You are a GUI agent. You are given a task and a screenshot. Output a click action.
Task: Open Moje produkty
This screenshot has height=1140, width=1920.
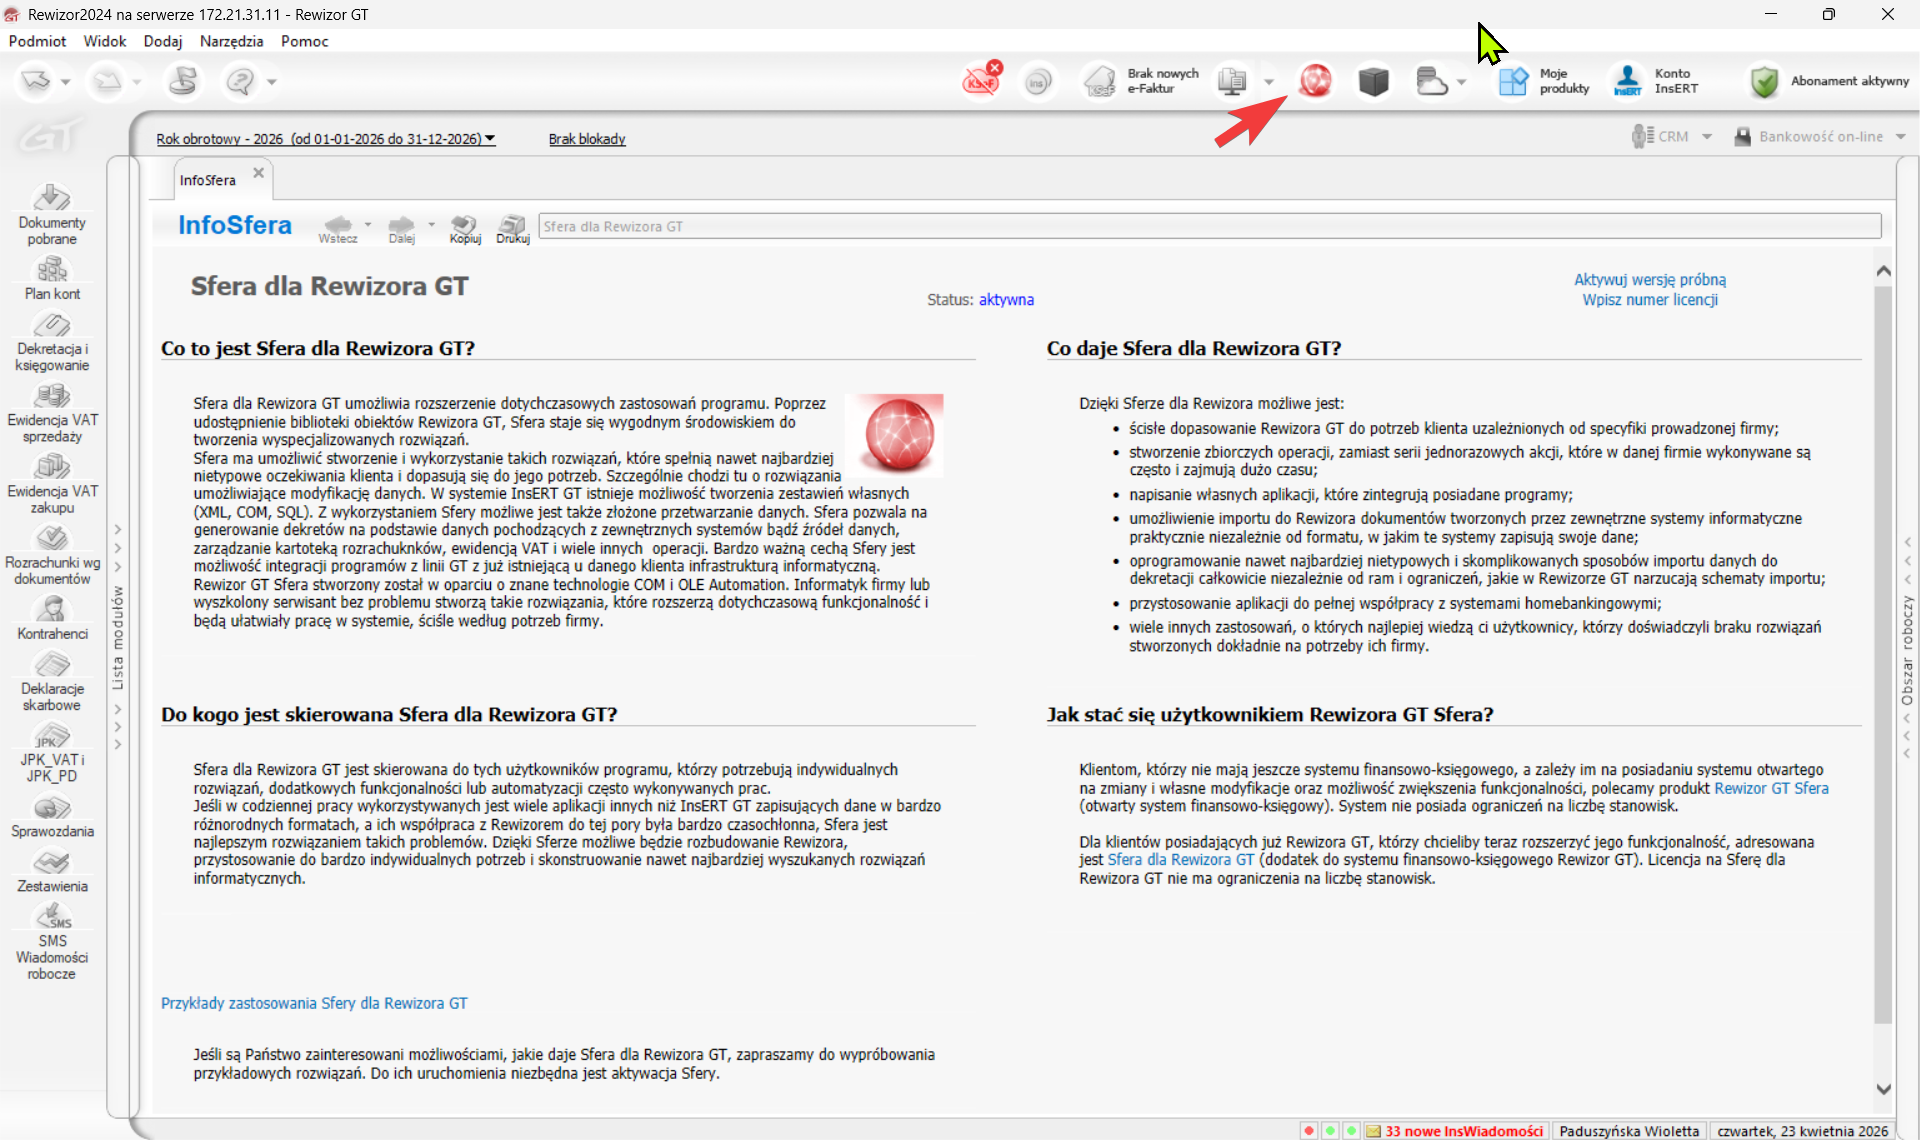point(1544,81)
